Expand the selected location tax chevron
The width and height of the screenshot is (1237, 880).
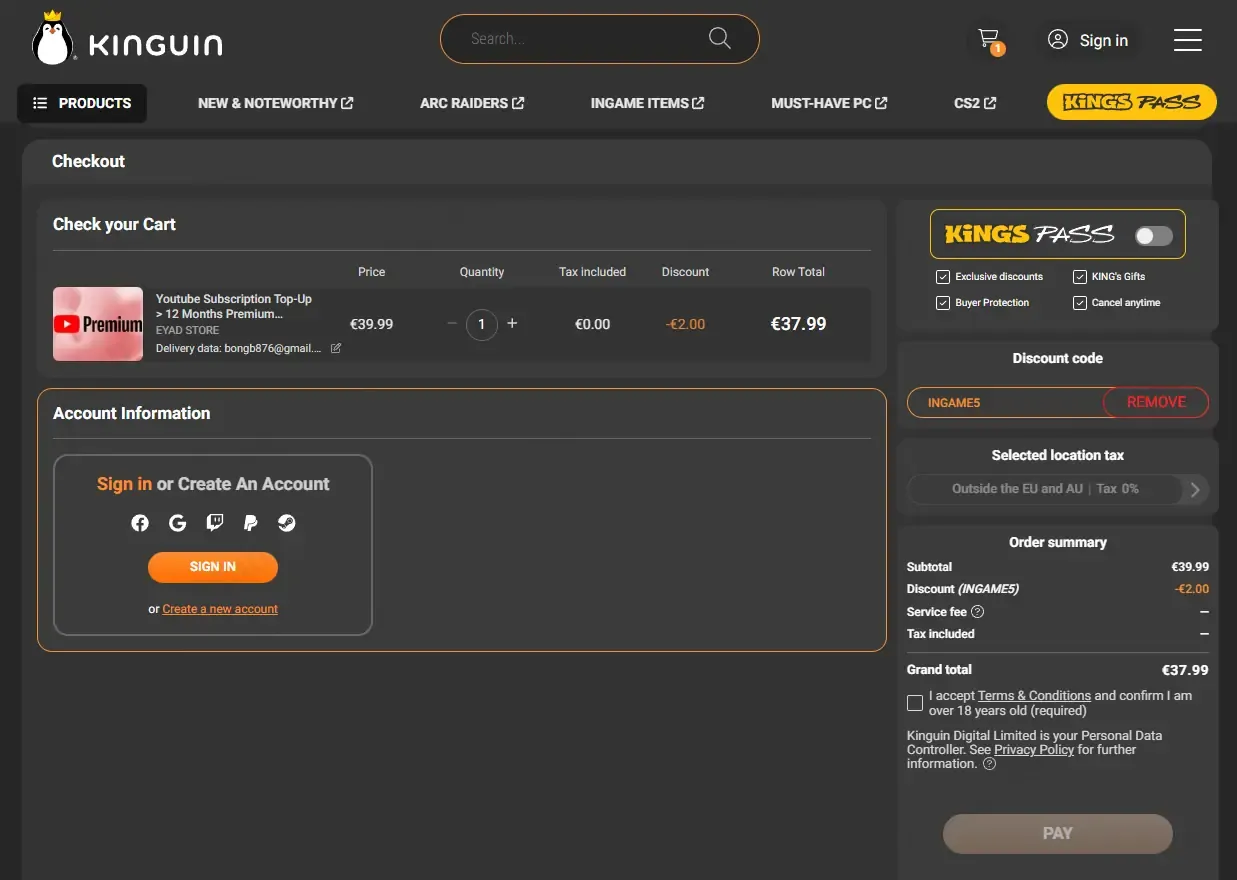point(1194,490)
